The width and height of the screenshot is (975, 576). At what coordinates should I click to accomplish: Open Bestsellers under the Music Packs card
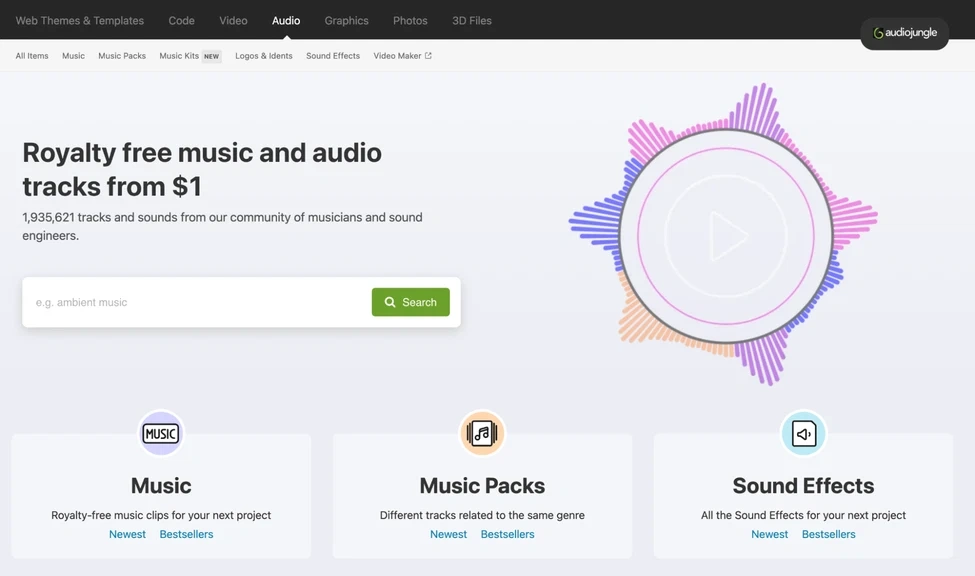point(507,534)
